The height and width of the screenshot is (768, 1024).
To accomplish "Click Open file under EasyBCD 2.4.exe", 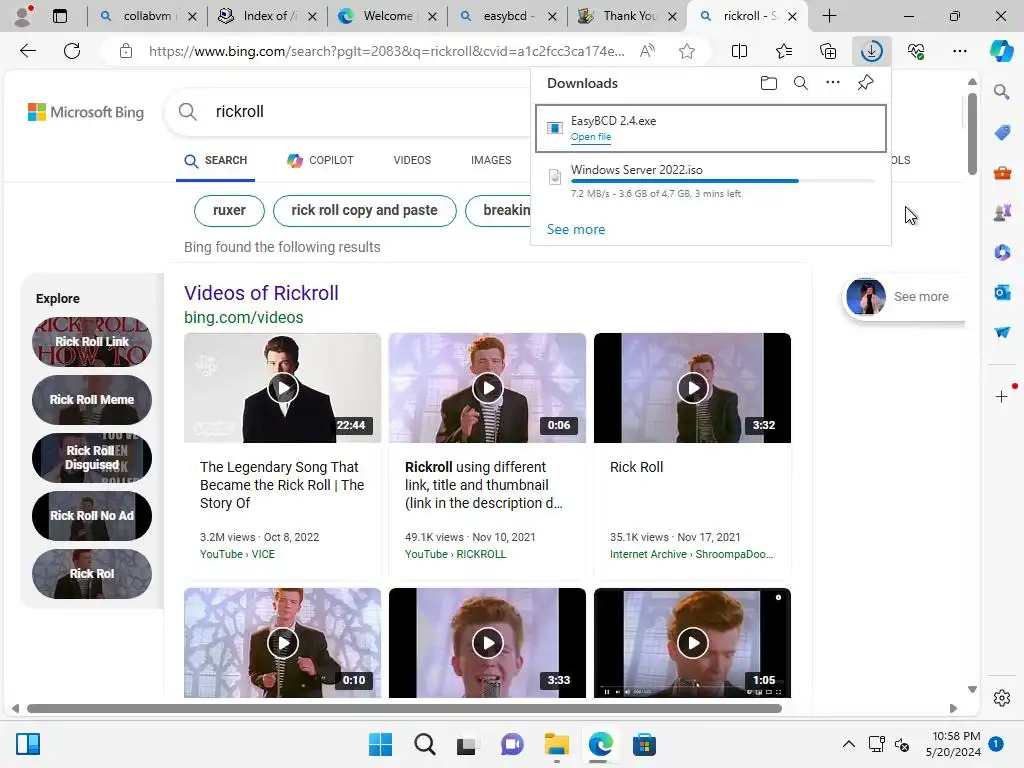I will (x=590, y=136).
